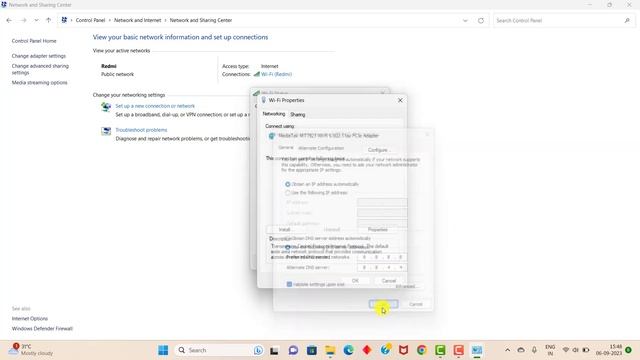This screenshot has height=360, width=640.
Task: Click the microphone tray icon
Action: pyautogui.click(x=534, y=350)
